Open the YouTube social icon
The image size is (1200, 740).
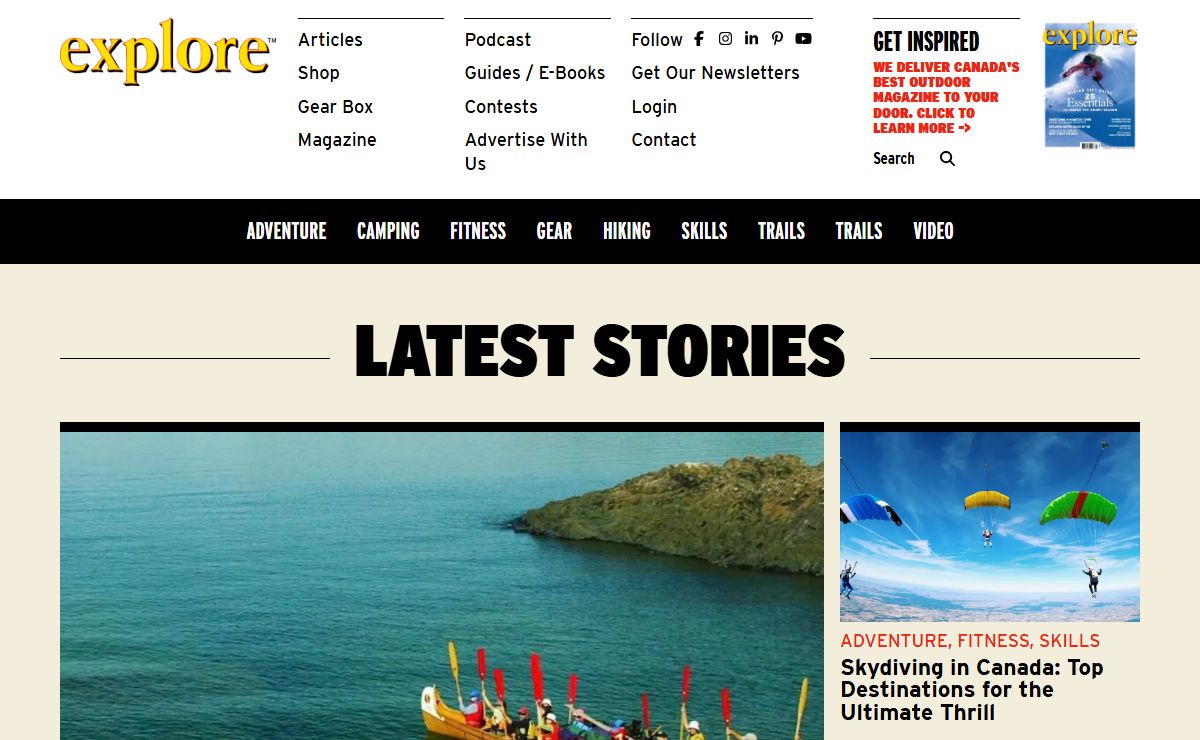[x=803, y=39]
